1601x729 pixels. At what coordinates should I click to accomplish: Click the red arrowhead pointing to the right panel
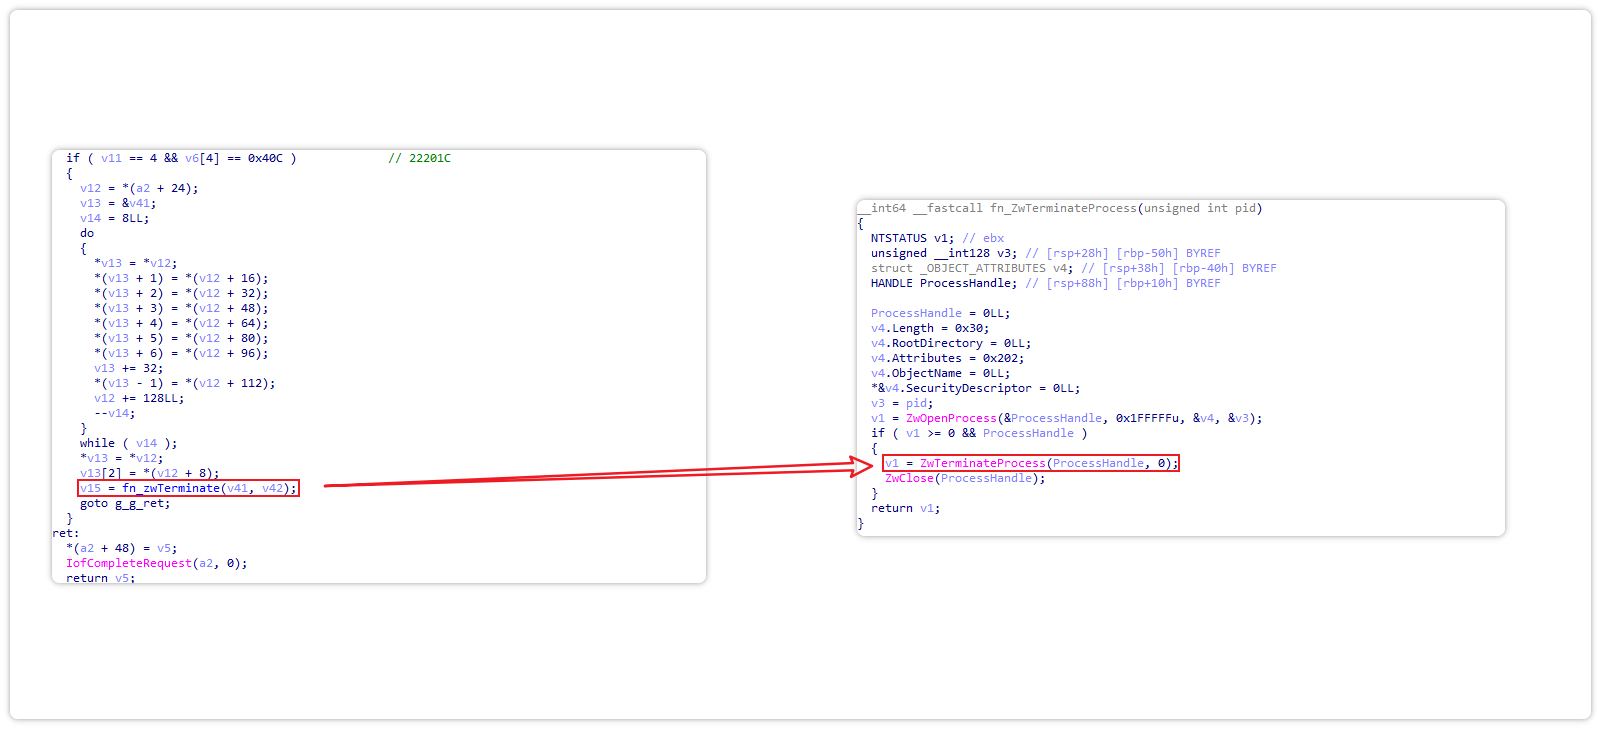[861, 465]
